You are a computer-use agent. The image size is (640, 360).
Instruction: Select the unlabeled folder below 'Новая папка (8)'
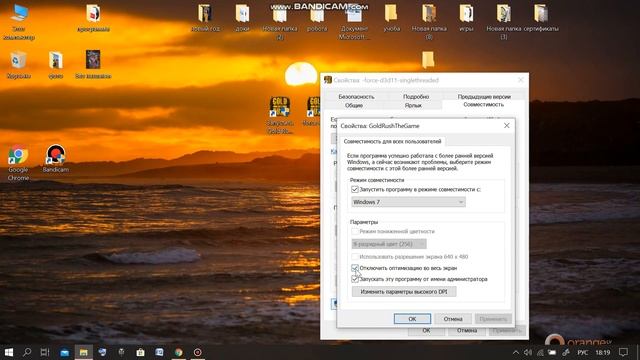428,60
